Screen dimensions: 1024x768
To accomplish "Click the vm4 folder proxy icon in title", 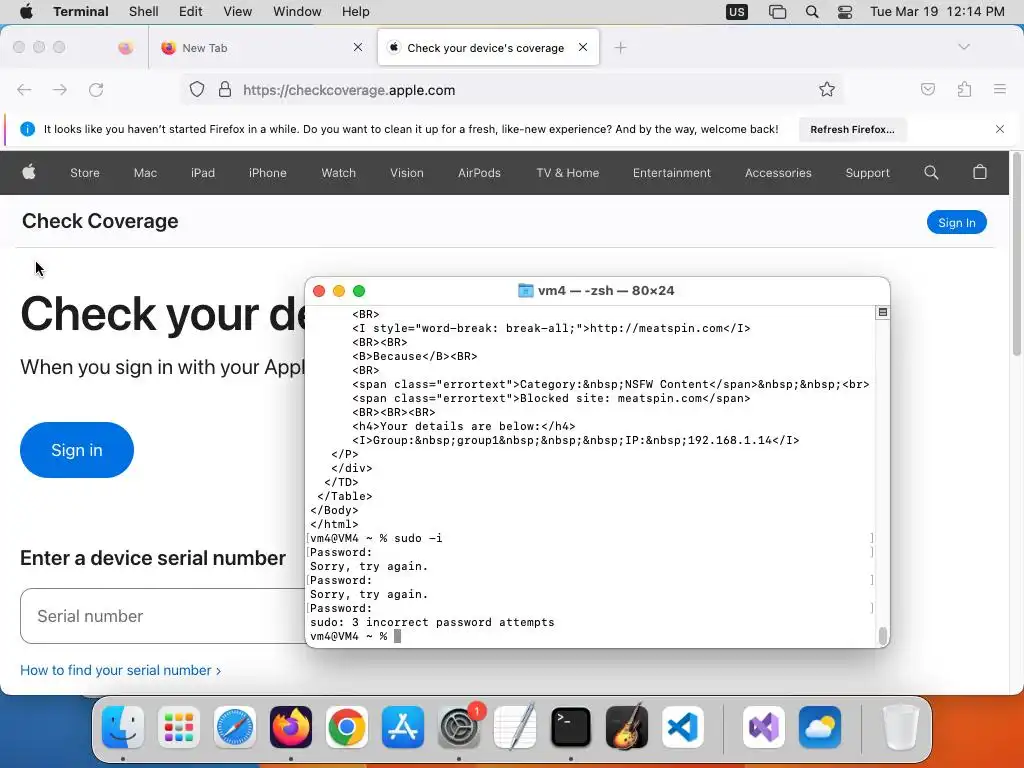I will click(525, 291).
